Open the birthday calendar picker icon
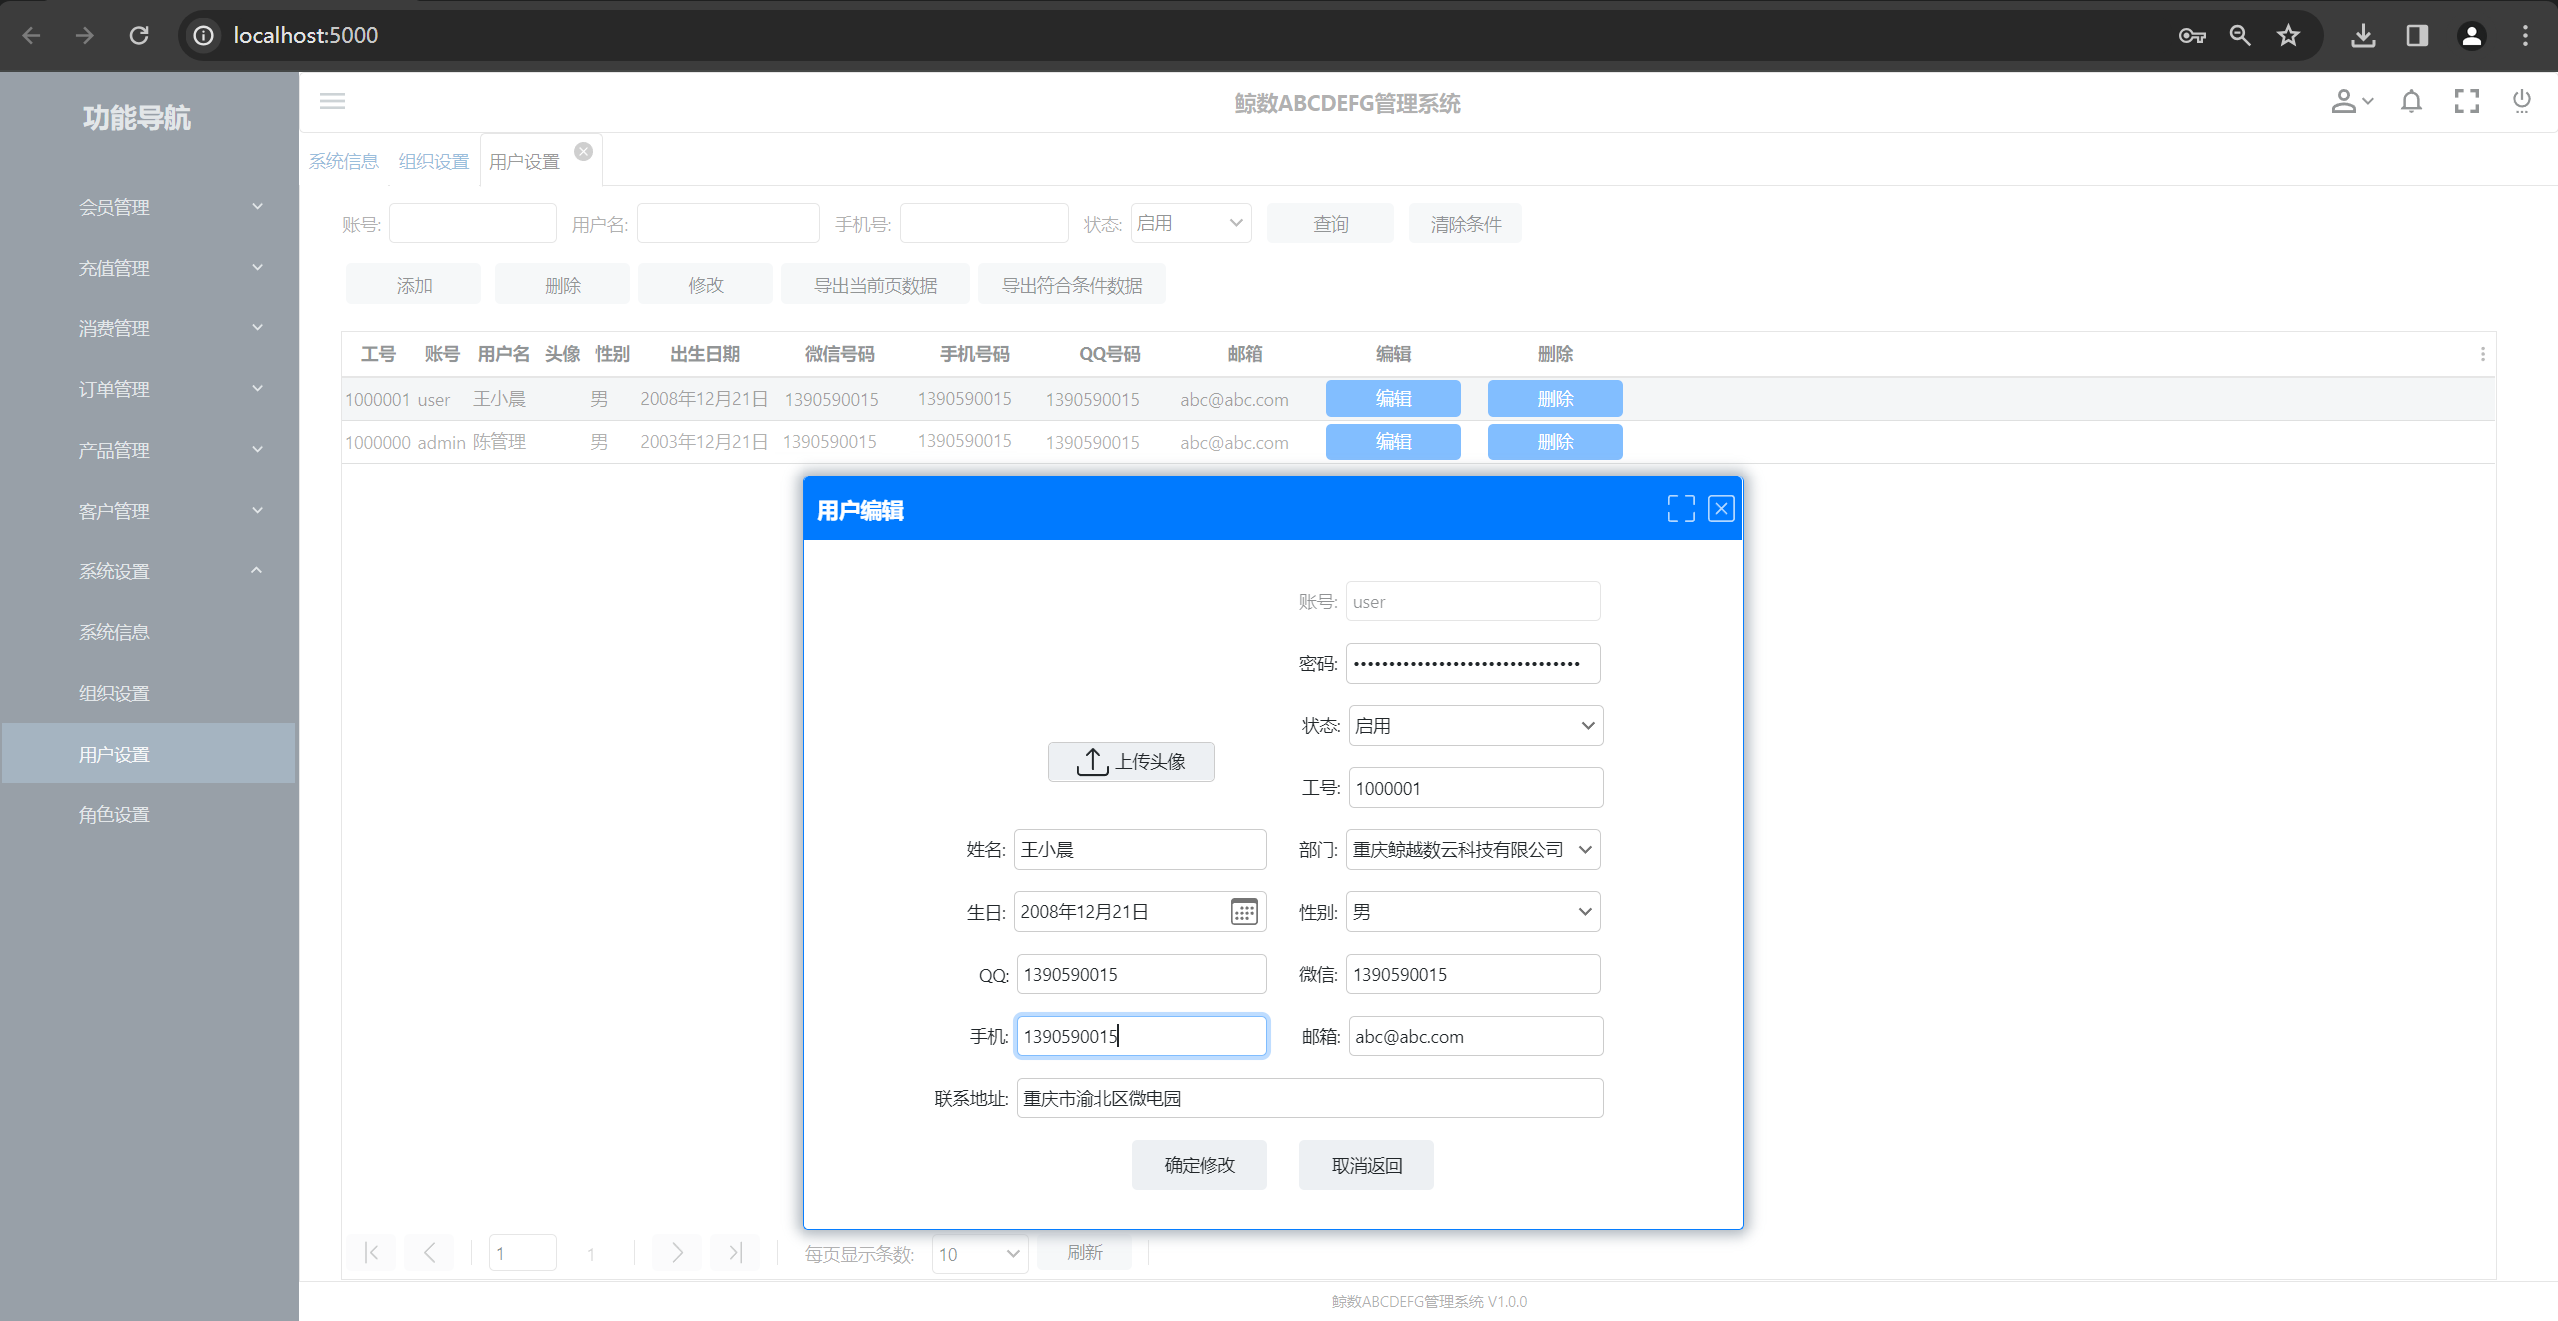This screenshot has width=2558, height=1321. [1243, 912]
